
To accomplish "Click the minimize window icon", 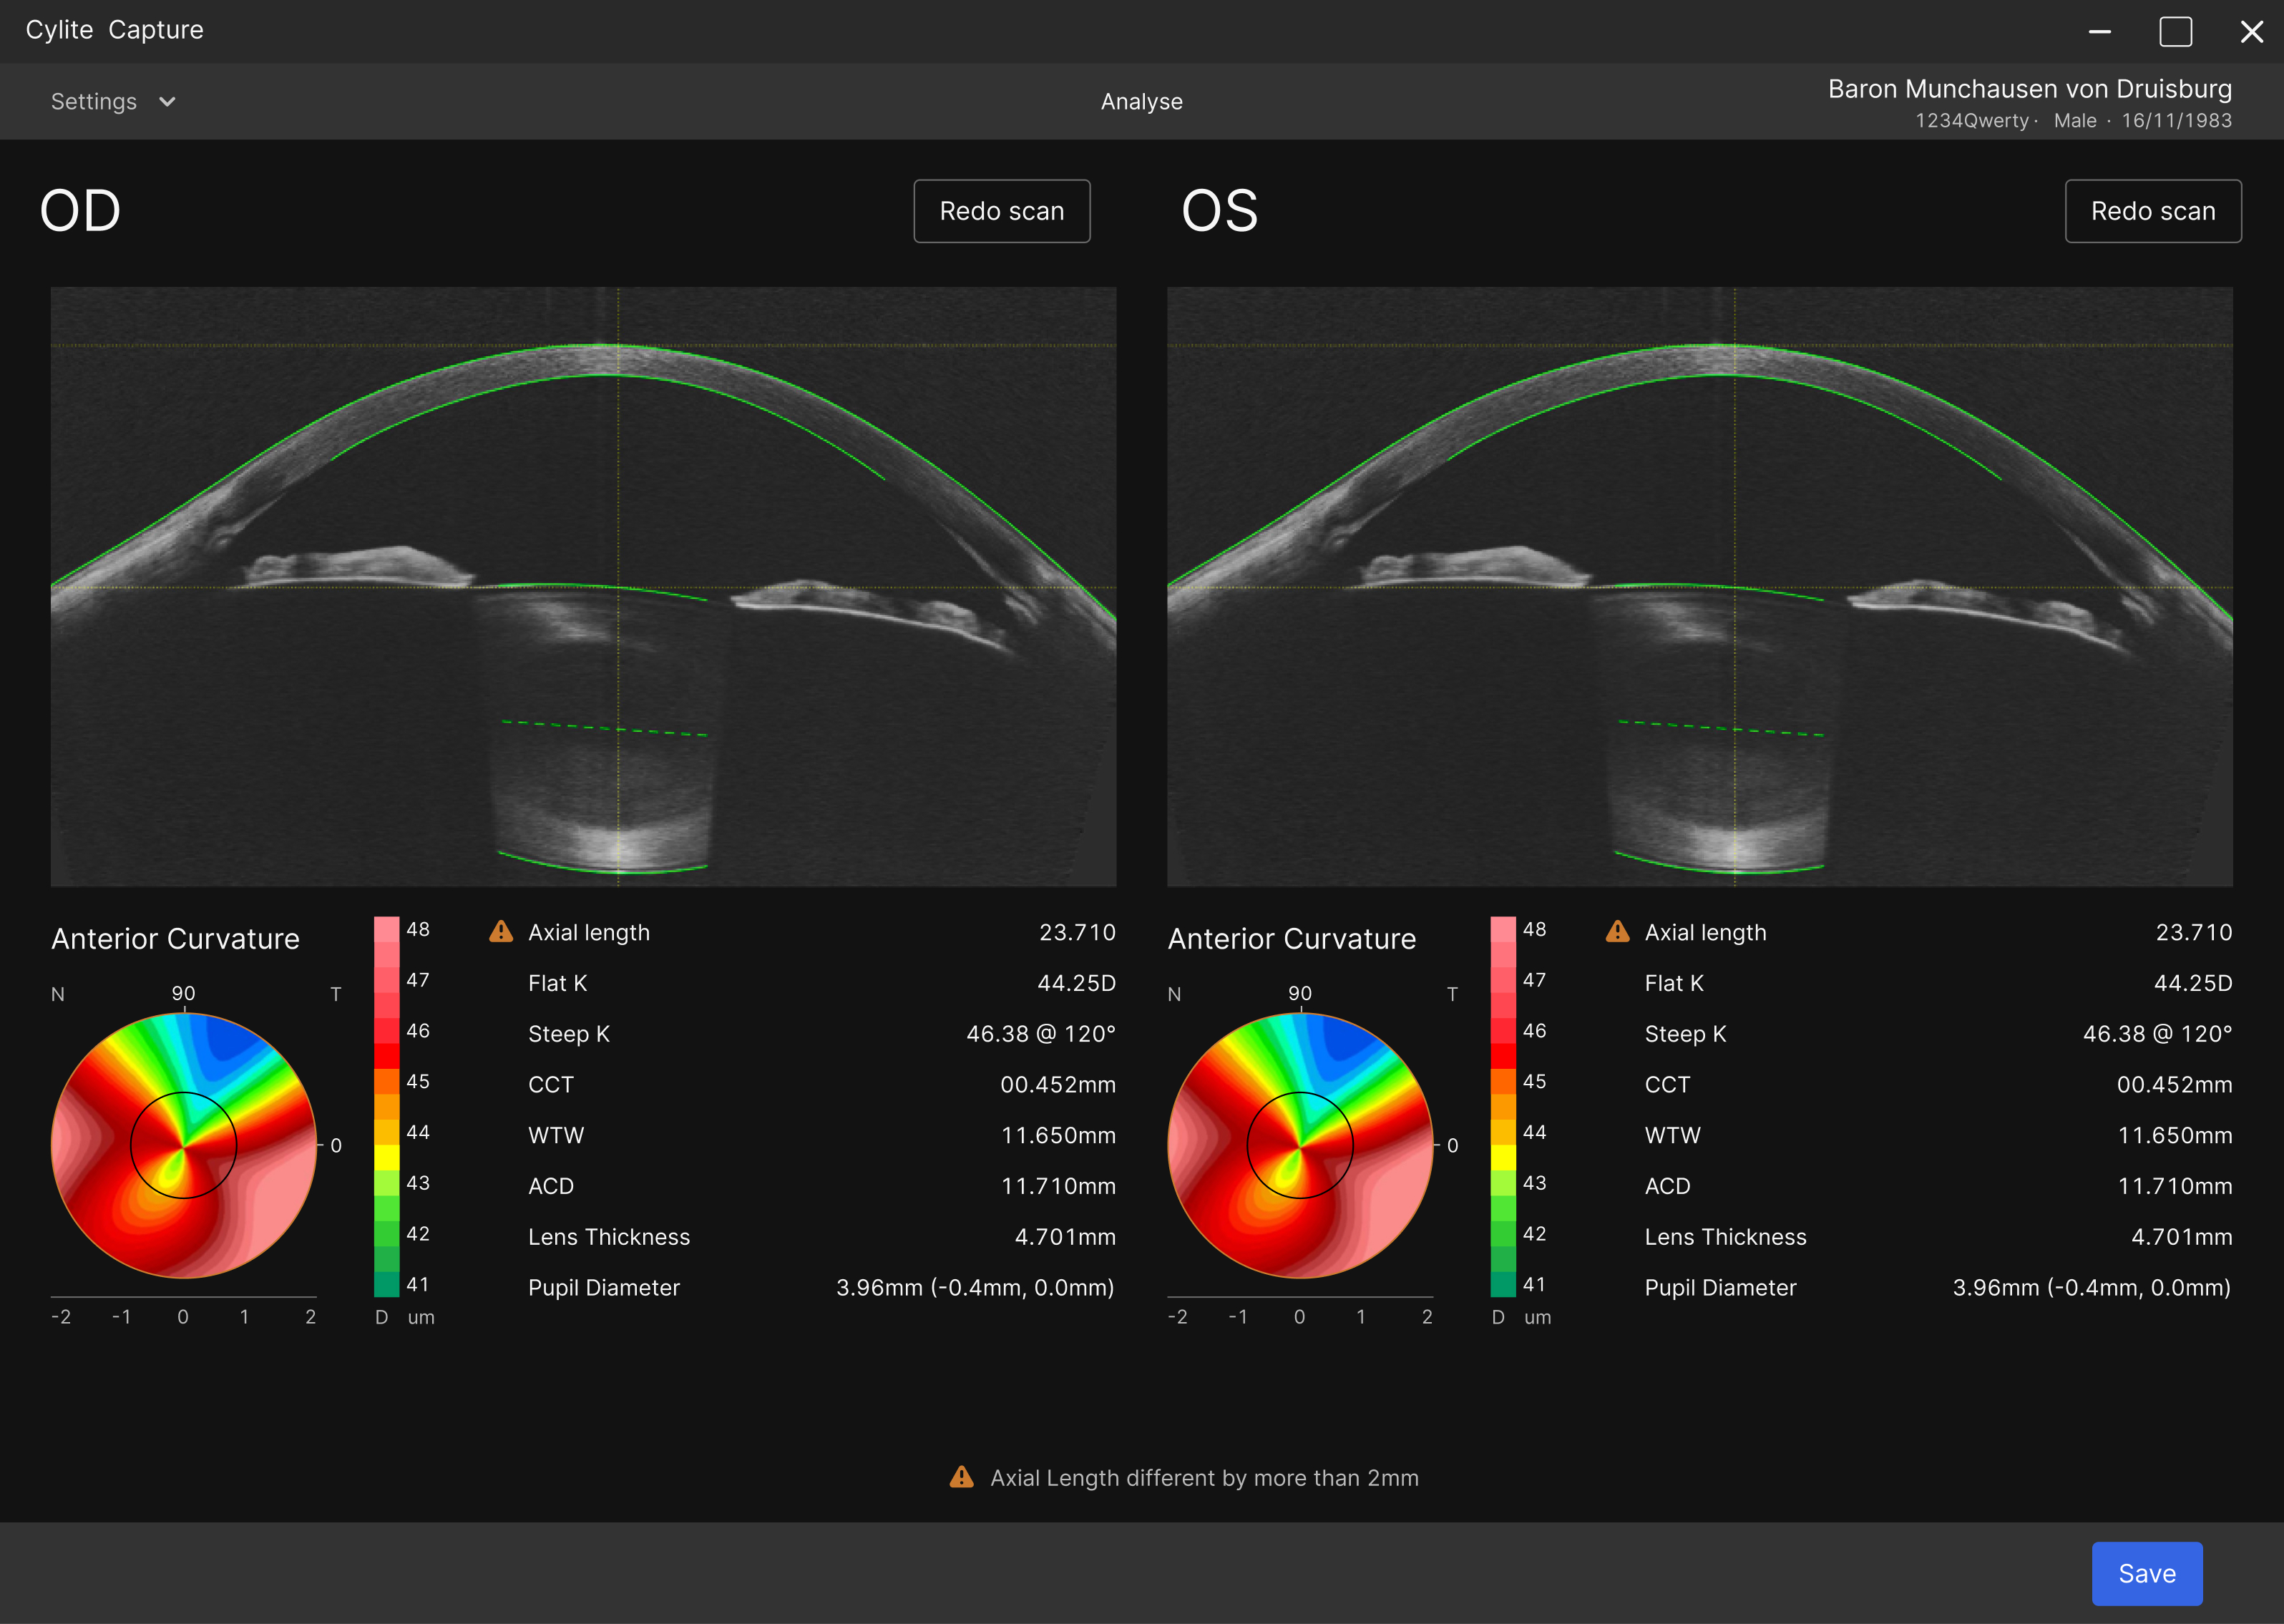I will click(x=2099, y=32).
